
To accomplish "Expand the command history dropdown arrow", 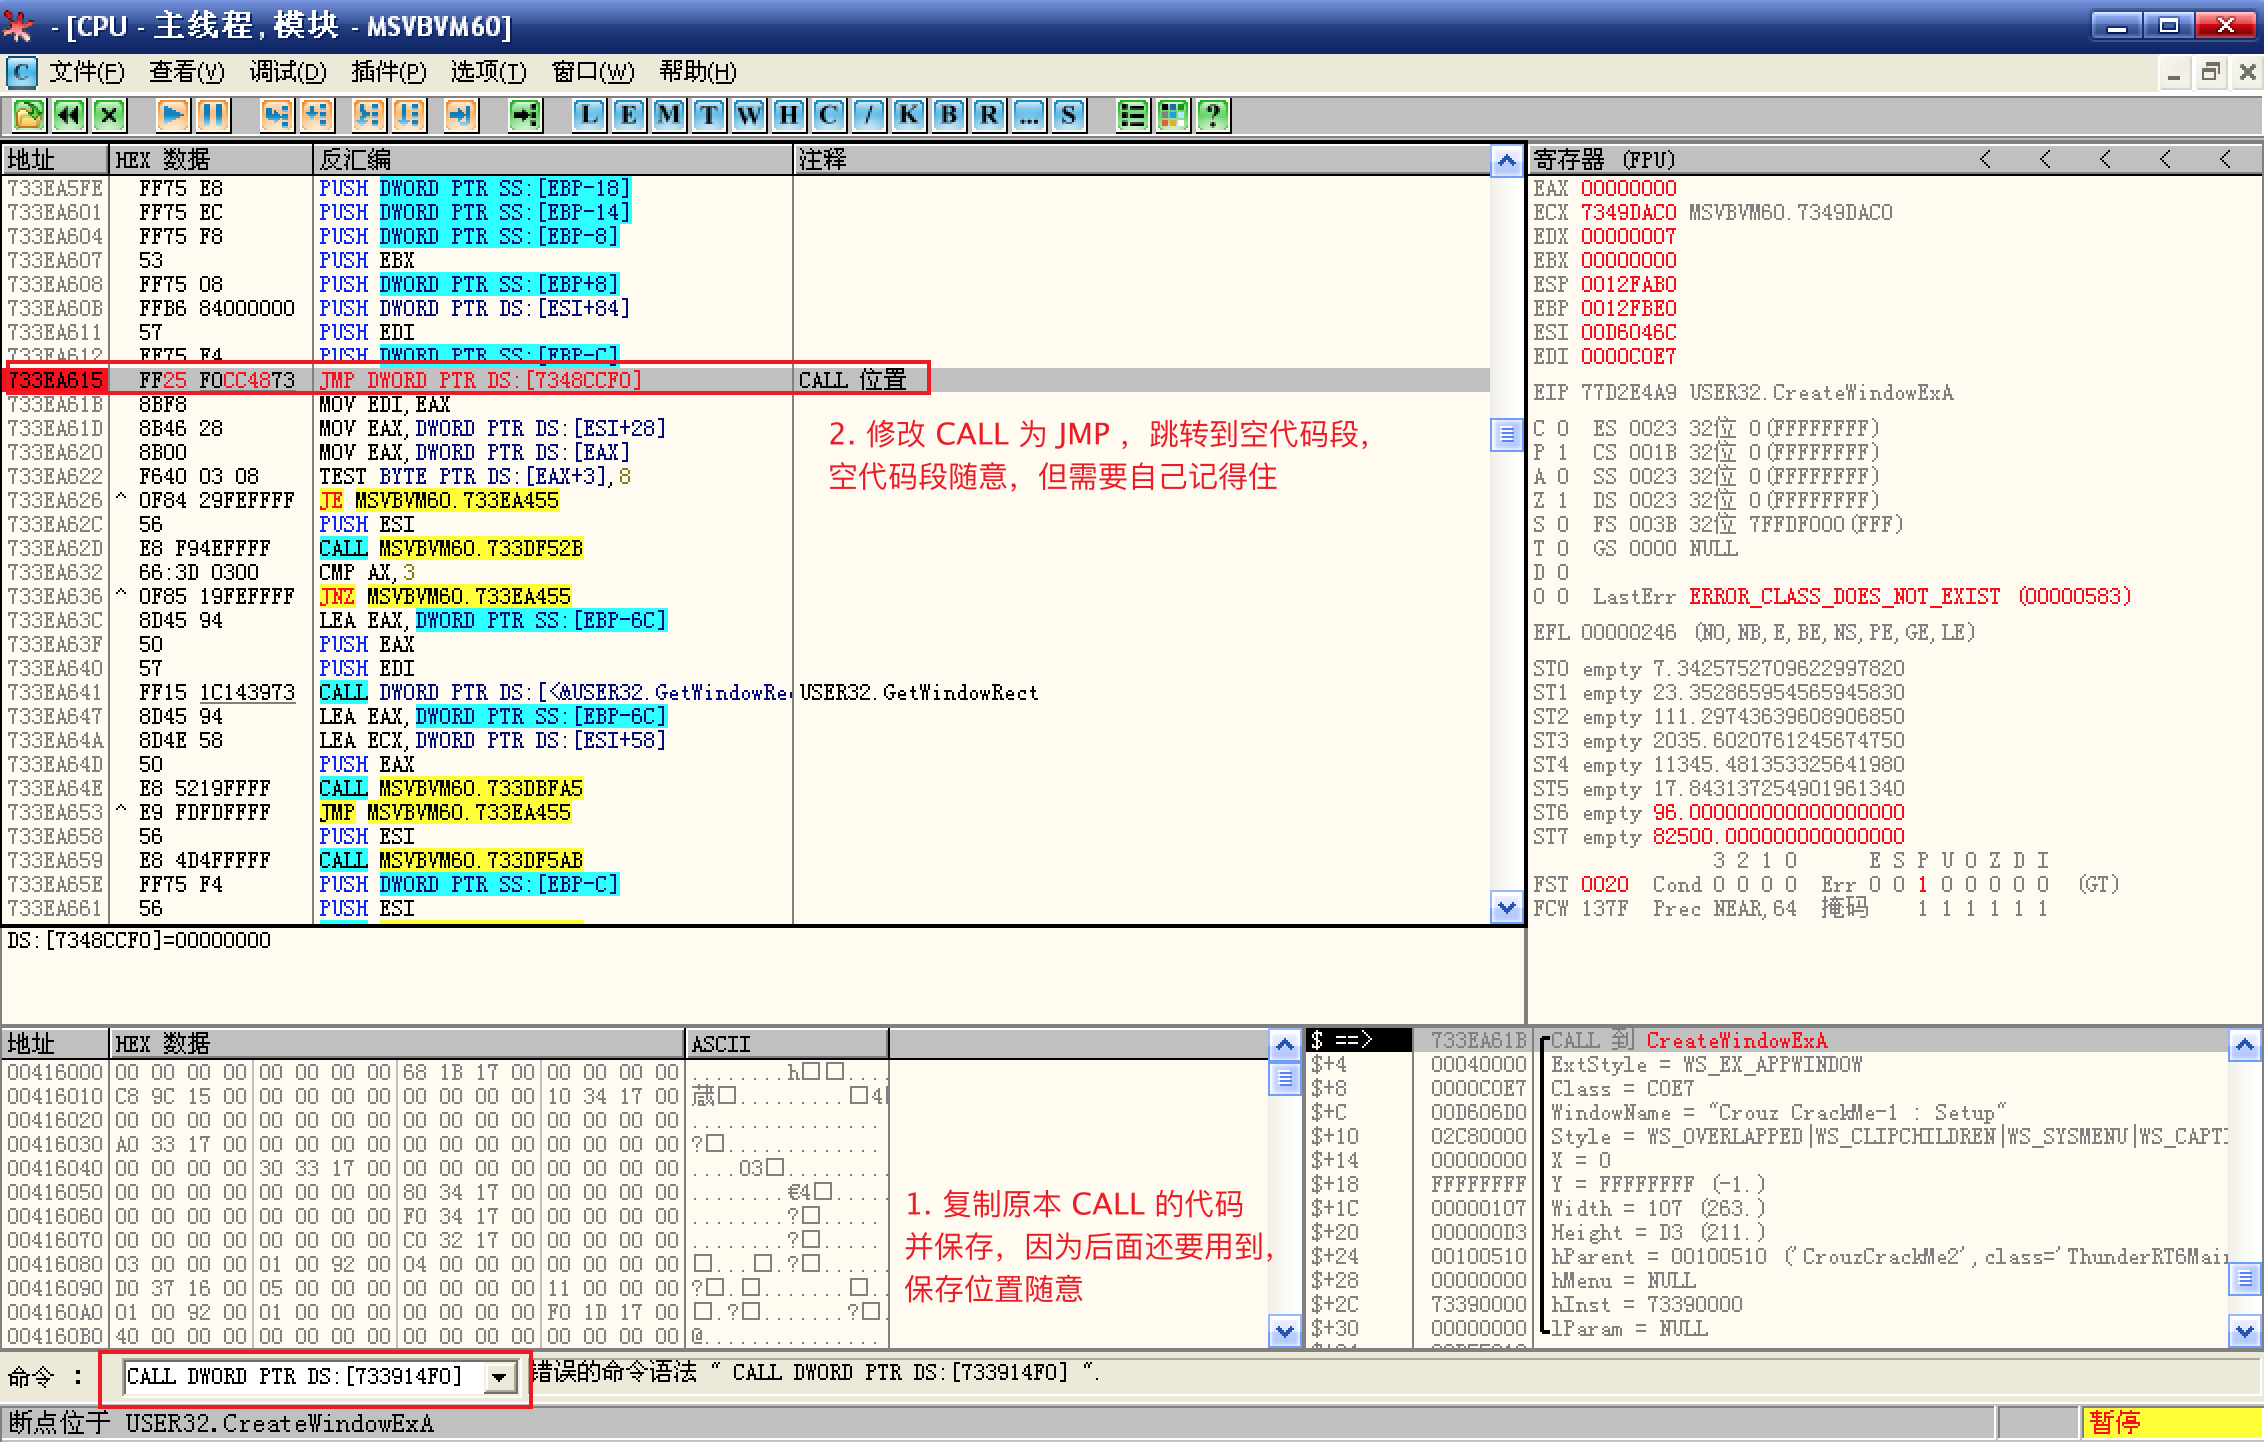I will pyautogui.click(x=499, y=1376).
